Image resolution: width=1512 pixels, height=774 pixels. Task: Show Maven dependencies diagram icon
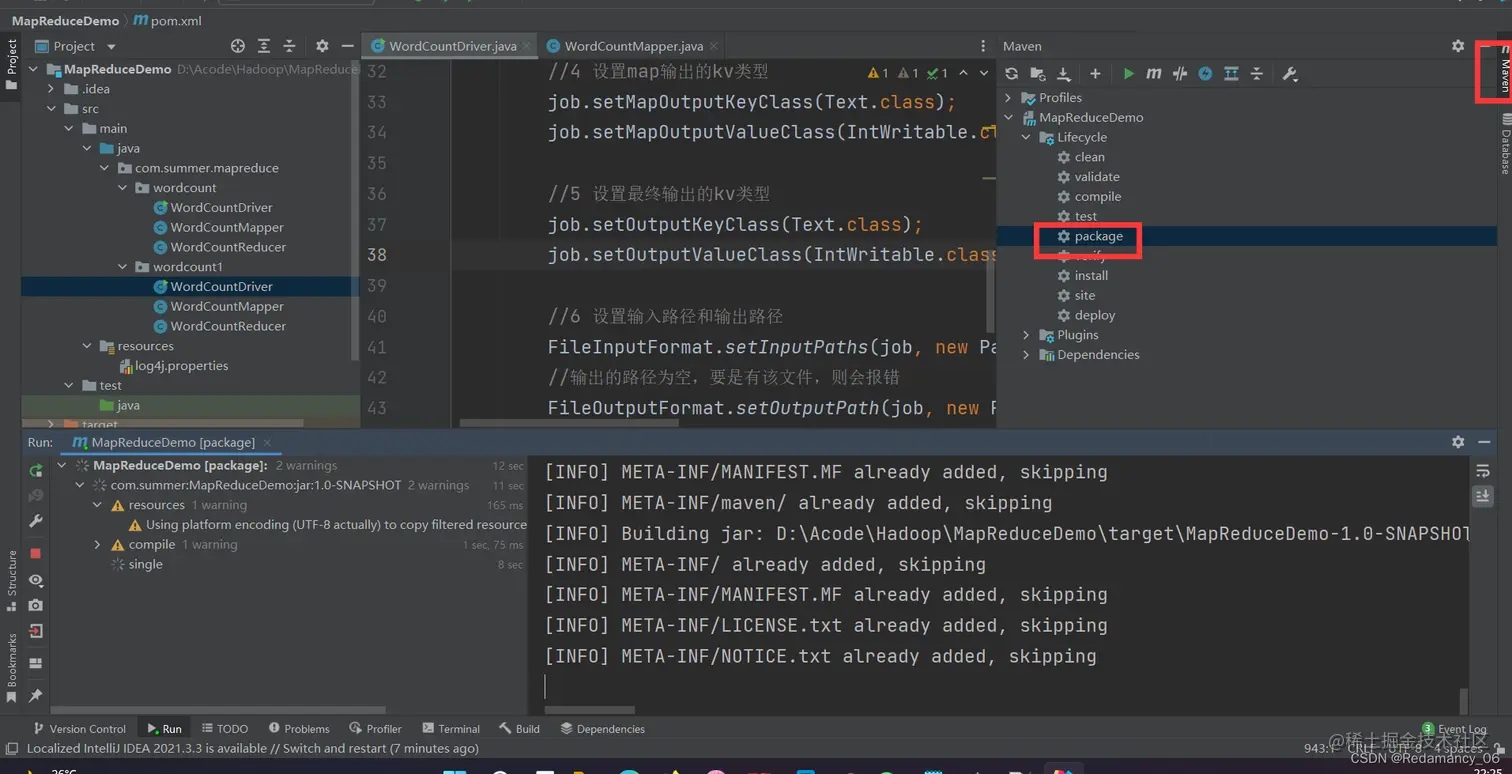pos(1231,74)
